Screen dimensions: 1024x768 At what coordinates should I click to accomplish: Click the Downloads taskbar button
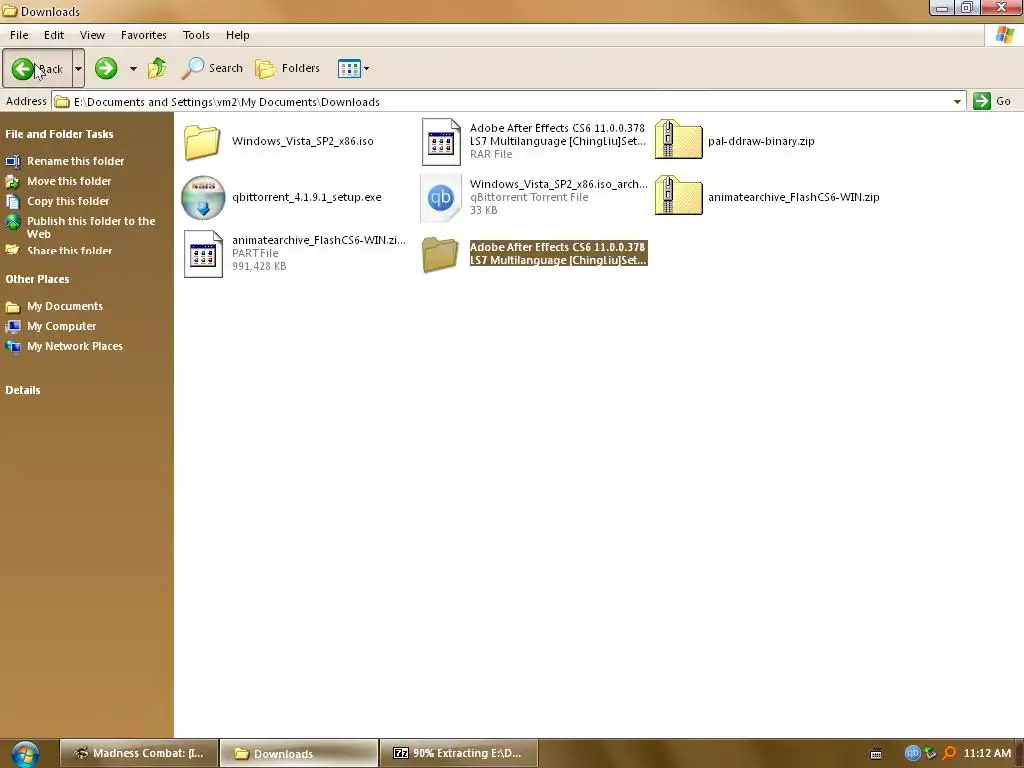coord(299,754)
